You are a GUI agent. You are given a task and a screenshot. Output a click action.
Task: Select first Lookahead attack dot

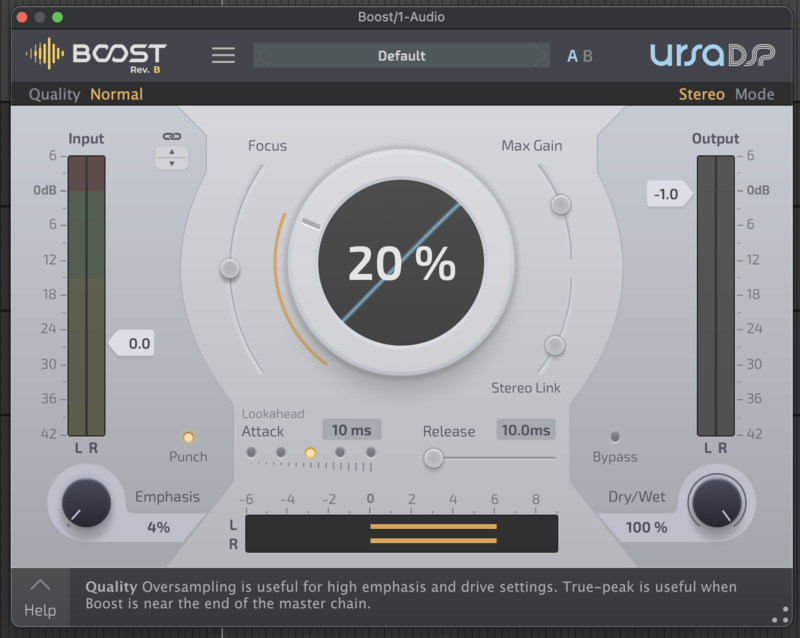[251, 452]
